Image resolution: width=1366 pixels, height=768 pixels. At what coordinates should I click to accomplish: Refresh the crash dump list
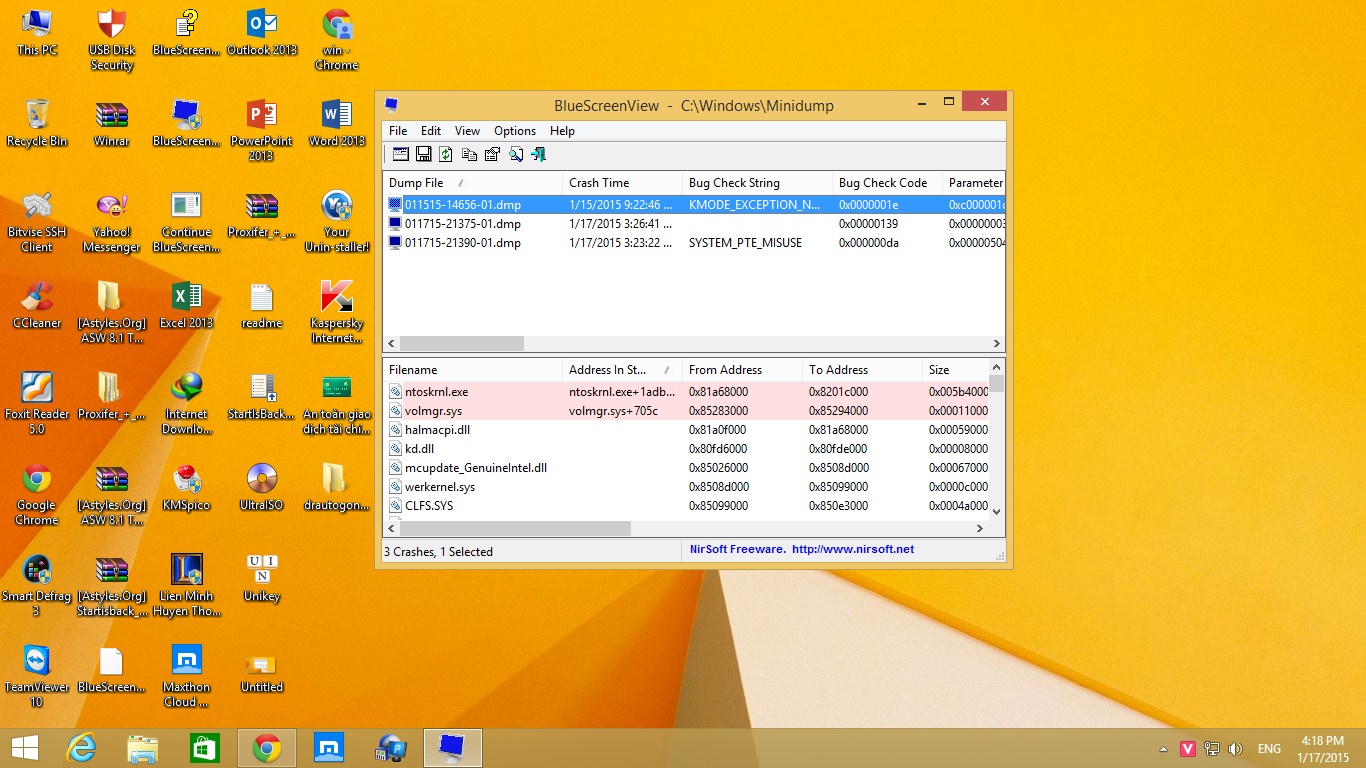446,154
